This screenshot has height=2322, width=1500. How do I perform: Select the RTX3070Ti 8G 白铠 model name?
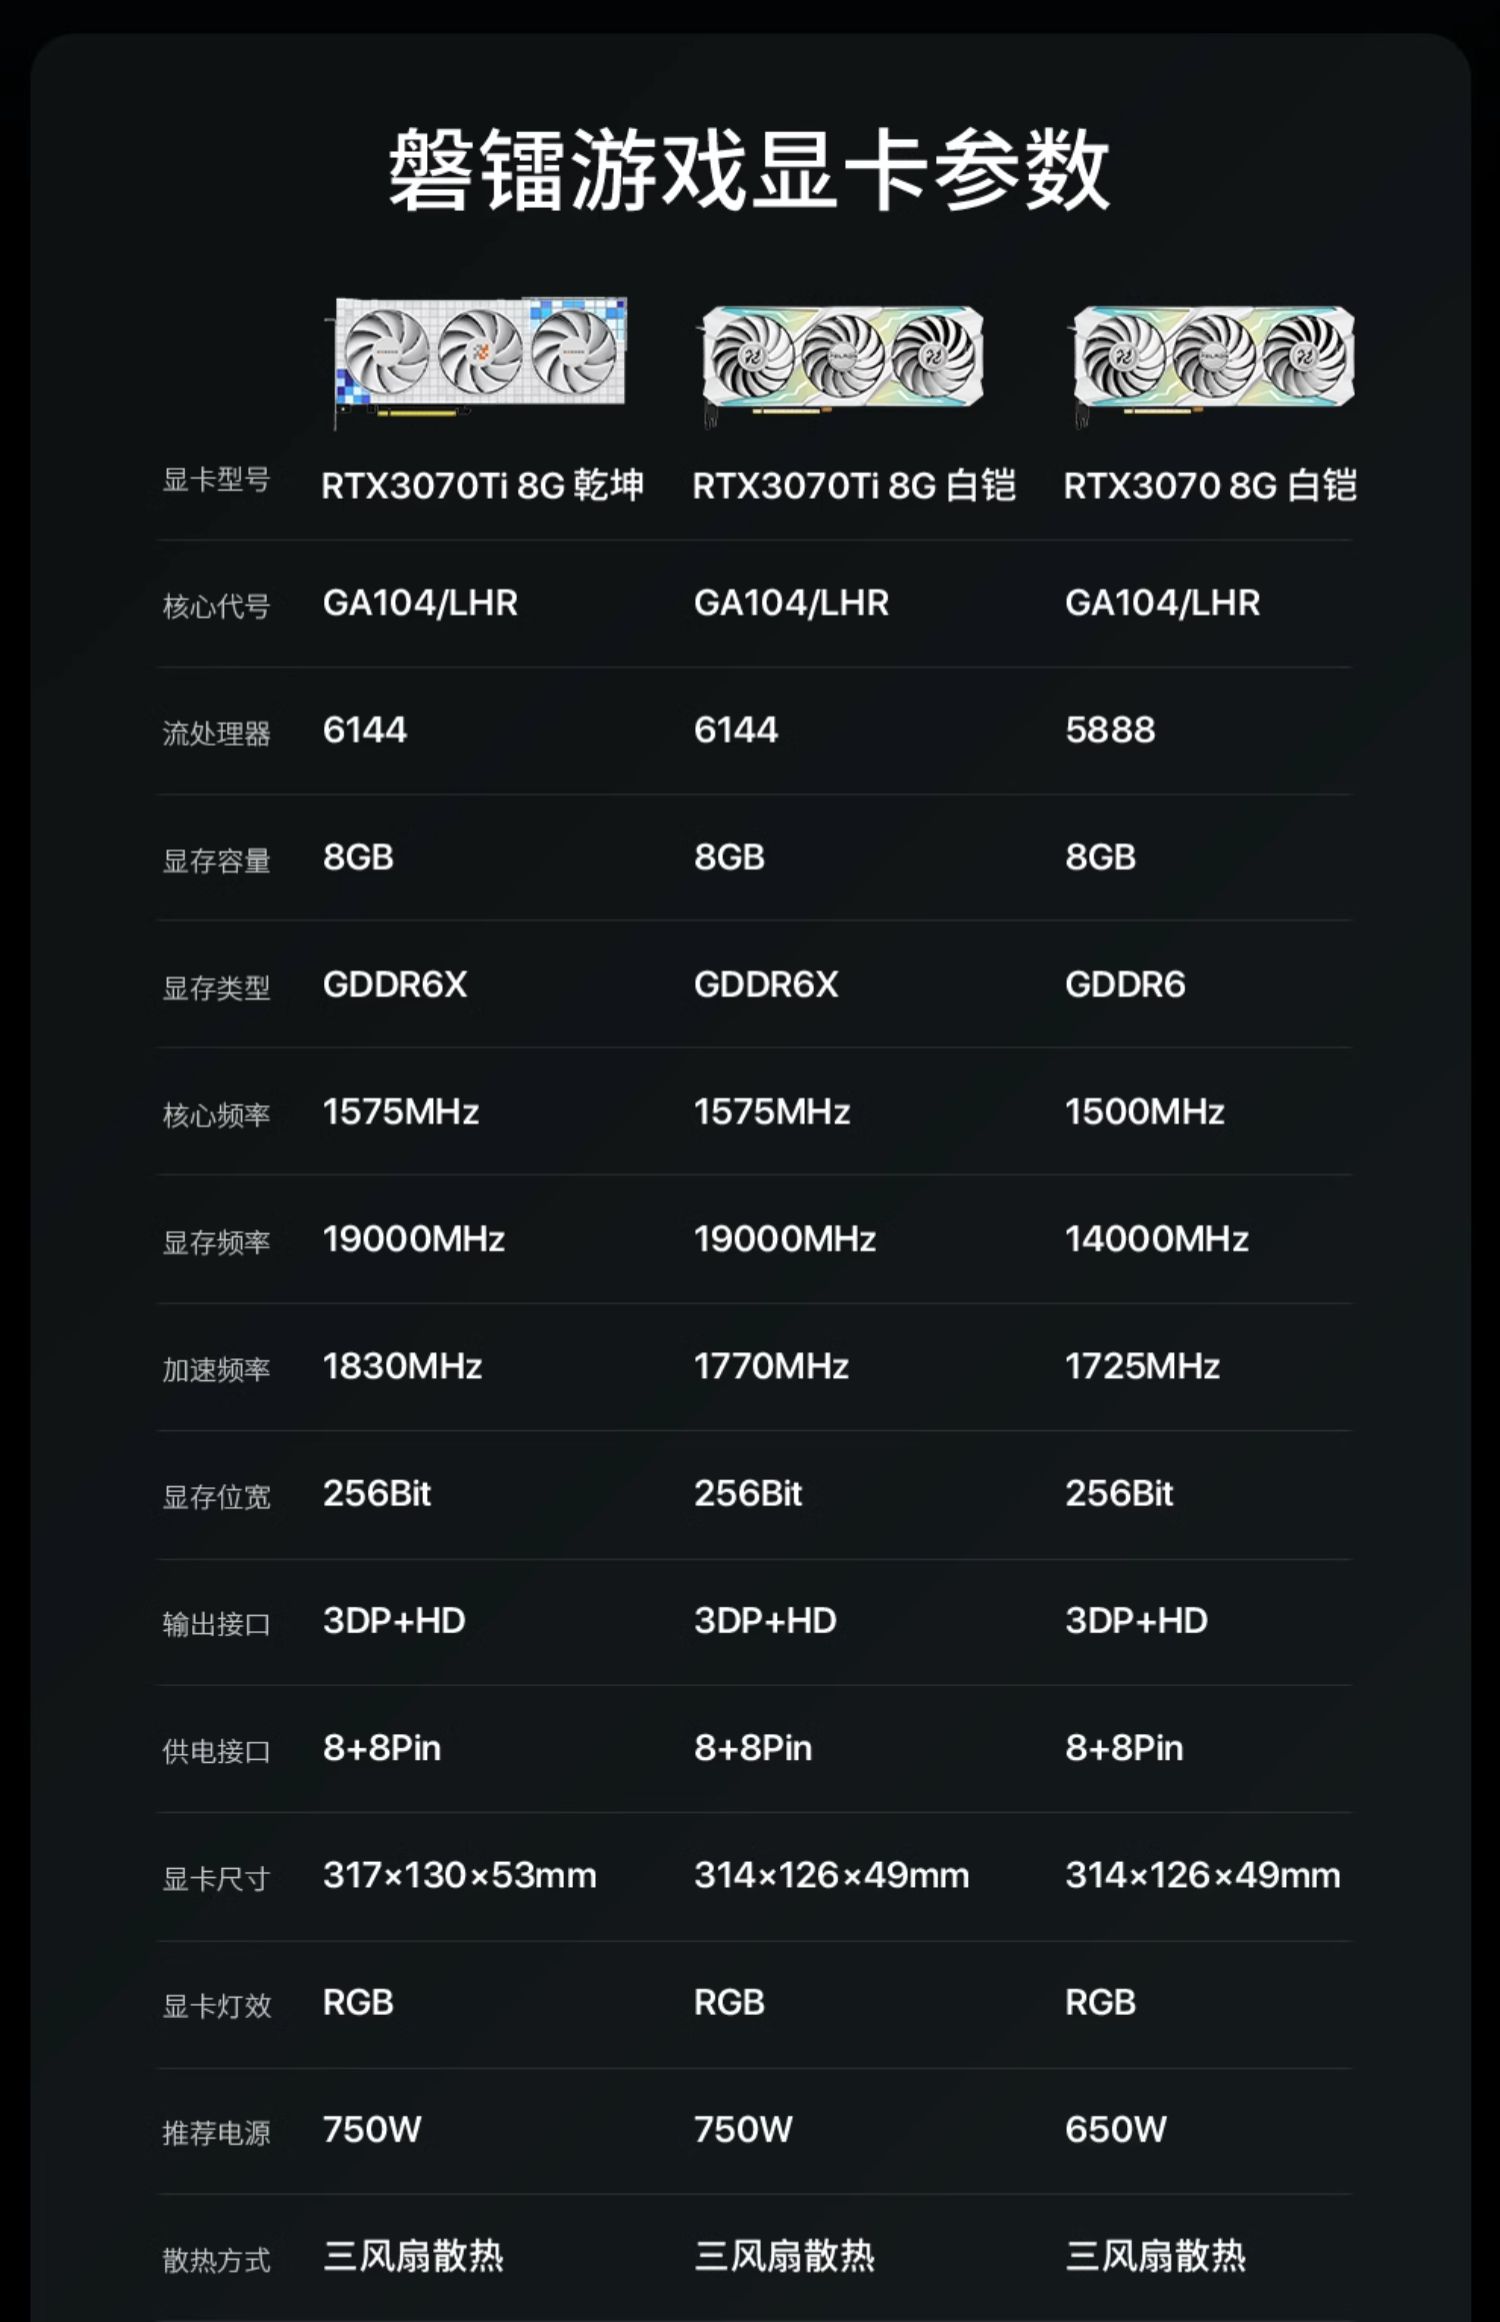tap(854, 486)
